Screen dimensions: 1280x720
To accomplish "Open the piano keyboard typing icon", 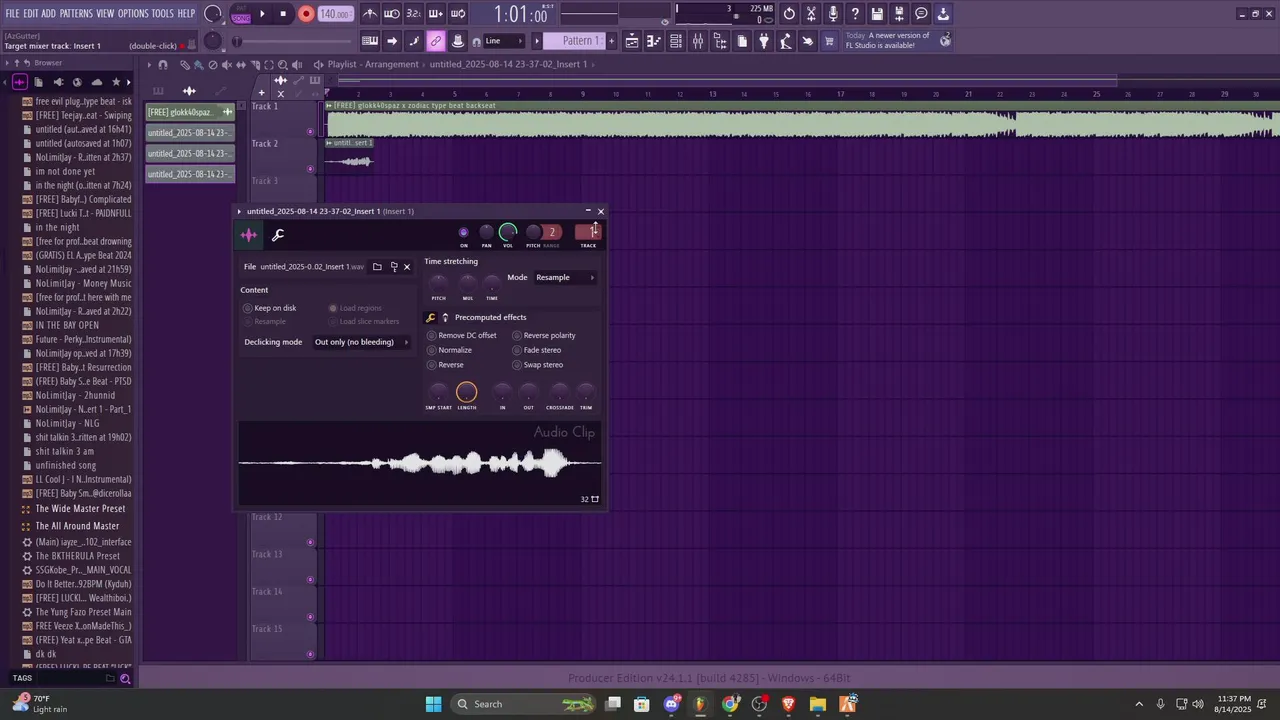I will tap(370, 41).
